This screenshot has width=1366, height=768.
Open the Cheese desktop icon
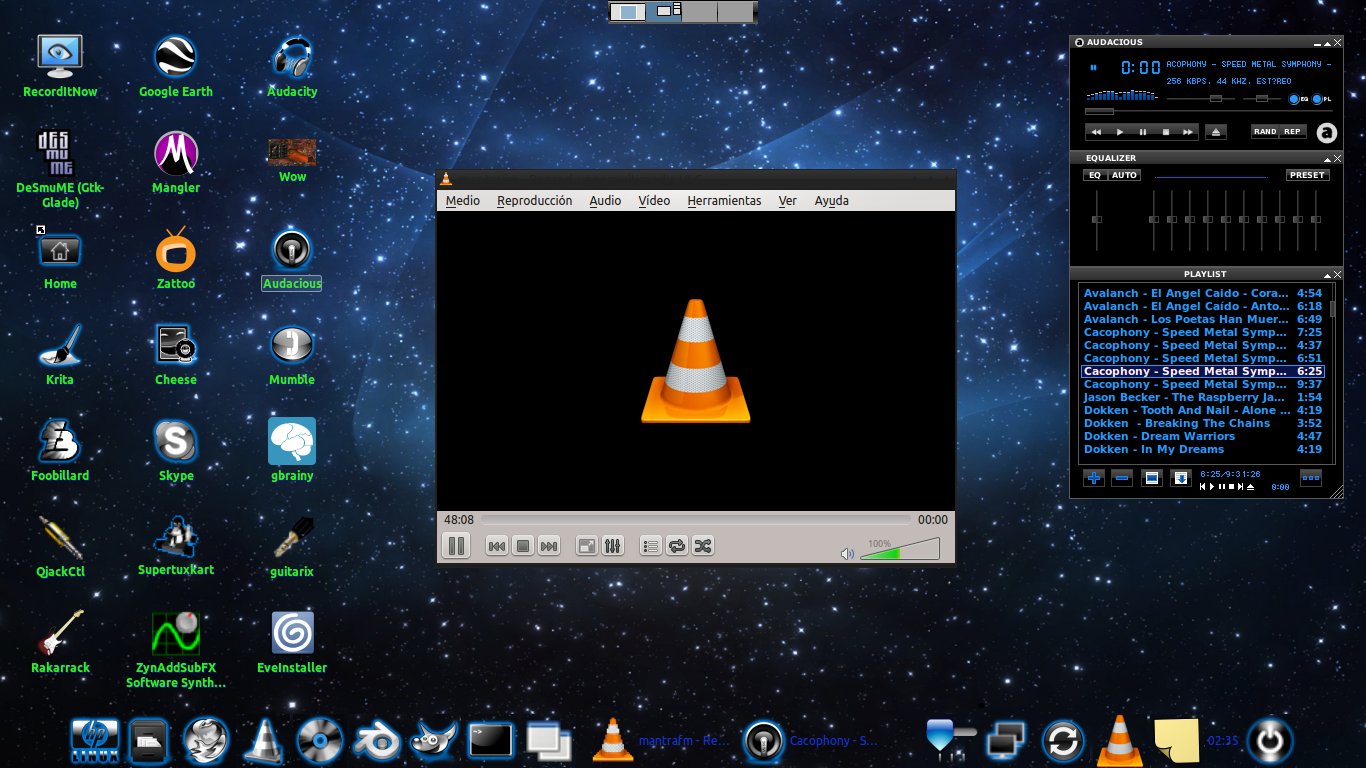tap(176, 354)
